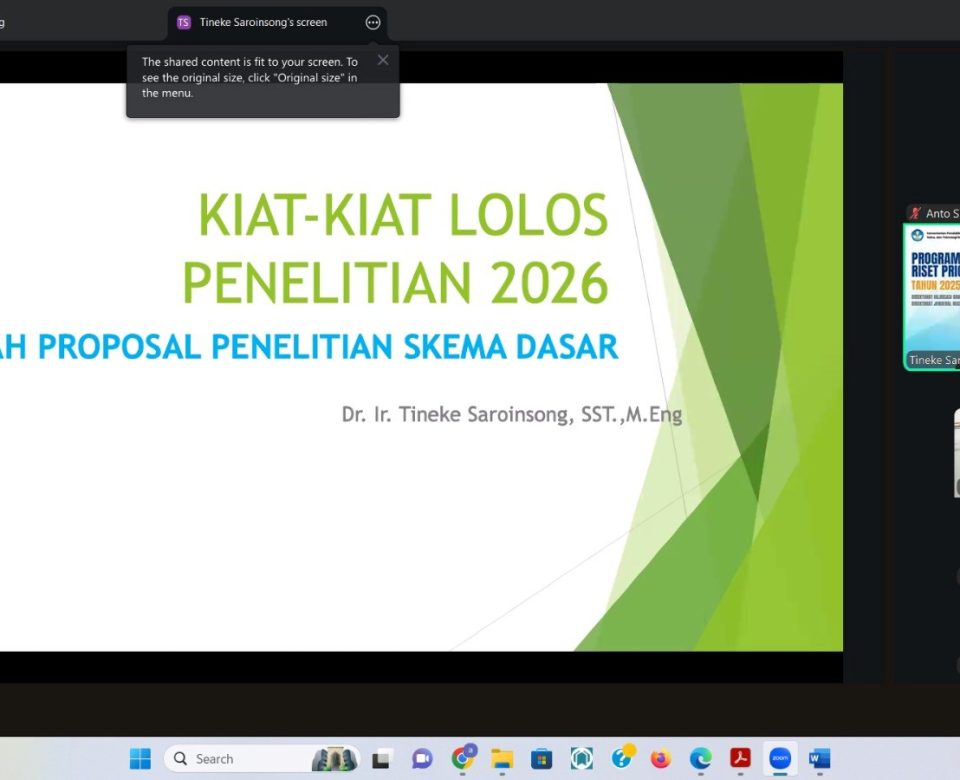
Task: Click the TS purple avatar badge
Action: 183,22
